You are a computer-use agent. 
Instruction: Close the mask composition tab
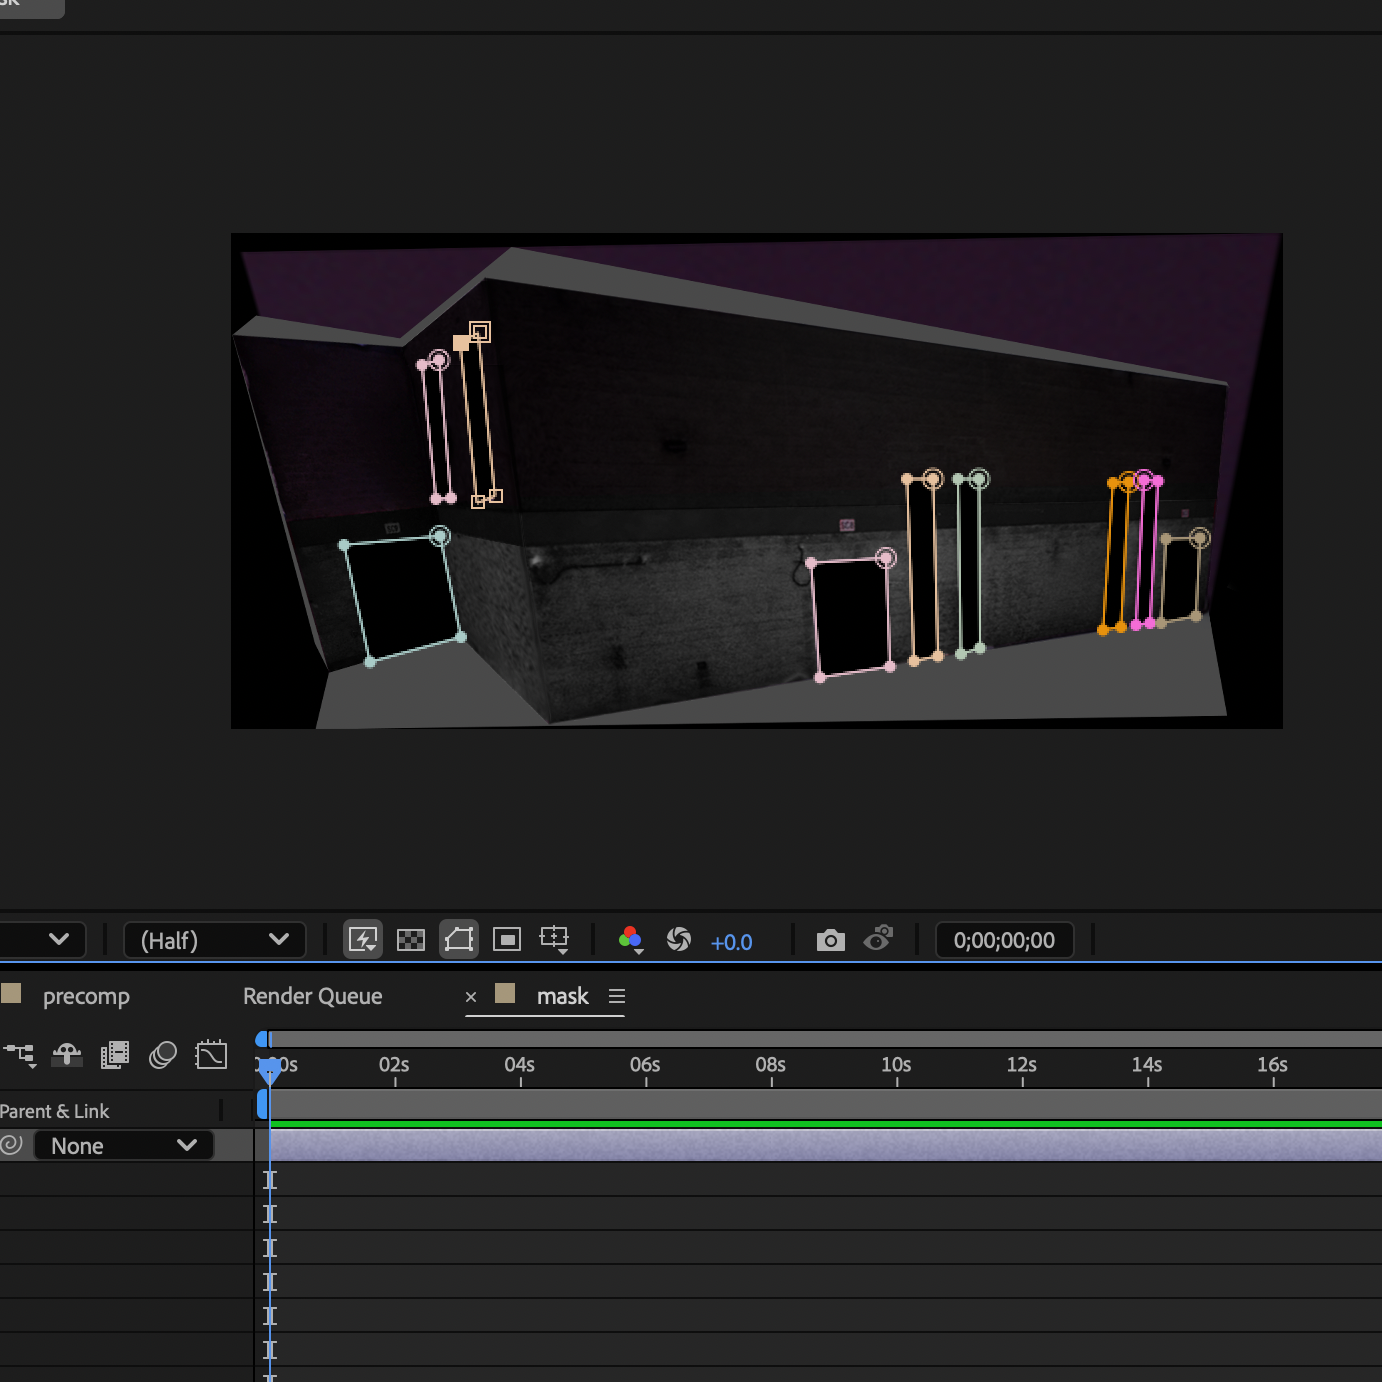[x=470, y=996]
